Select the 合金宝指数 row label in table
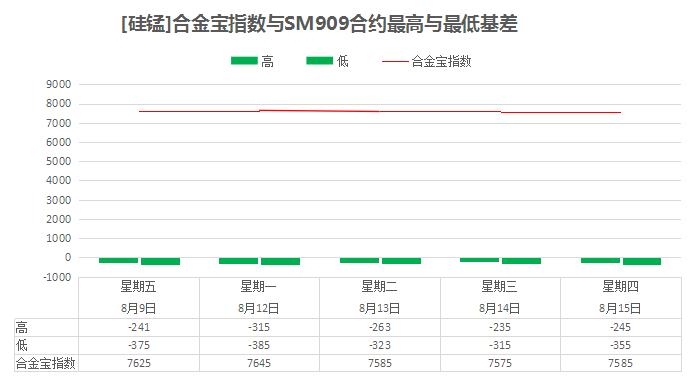This screenshot has height=386, width=696. pos(45,363)
